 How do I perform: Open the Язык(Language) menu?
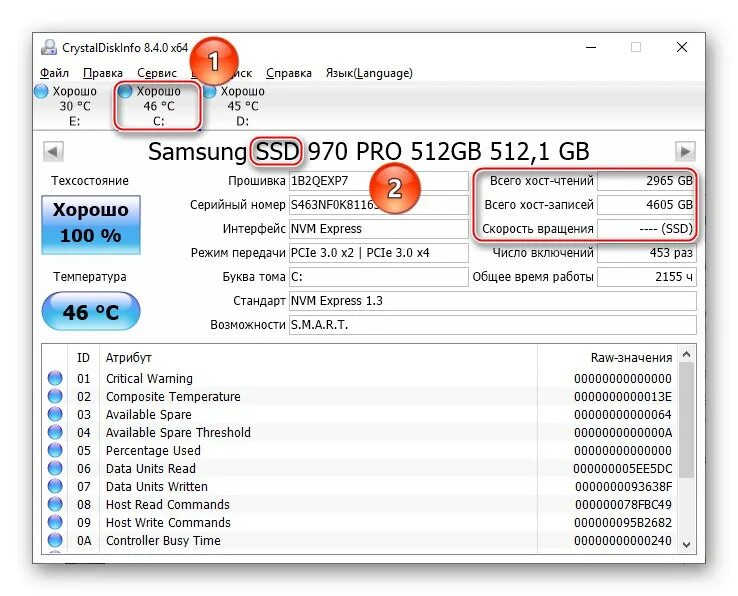[369, 73]
